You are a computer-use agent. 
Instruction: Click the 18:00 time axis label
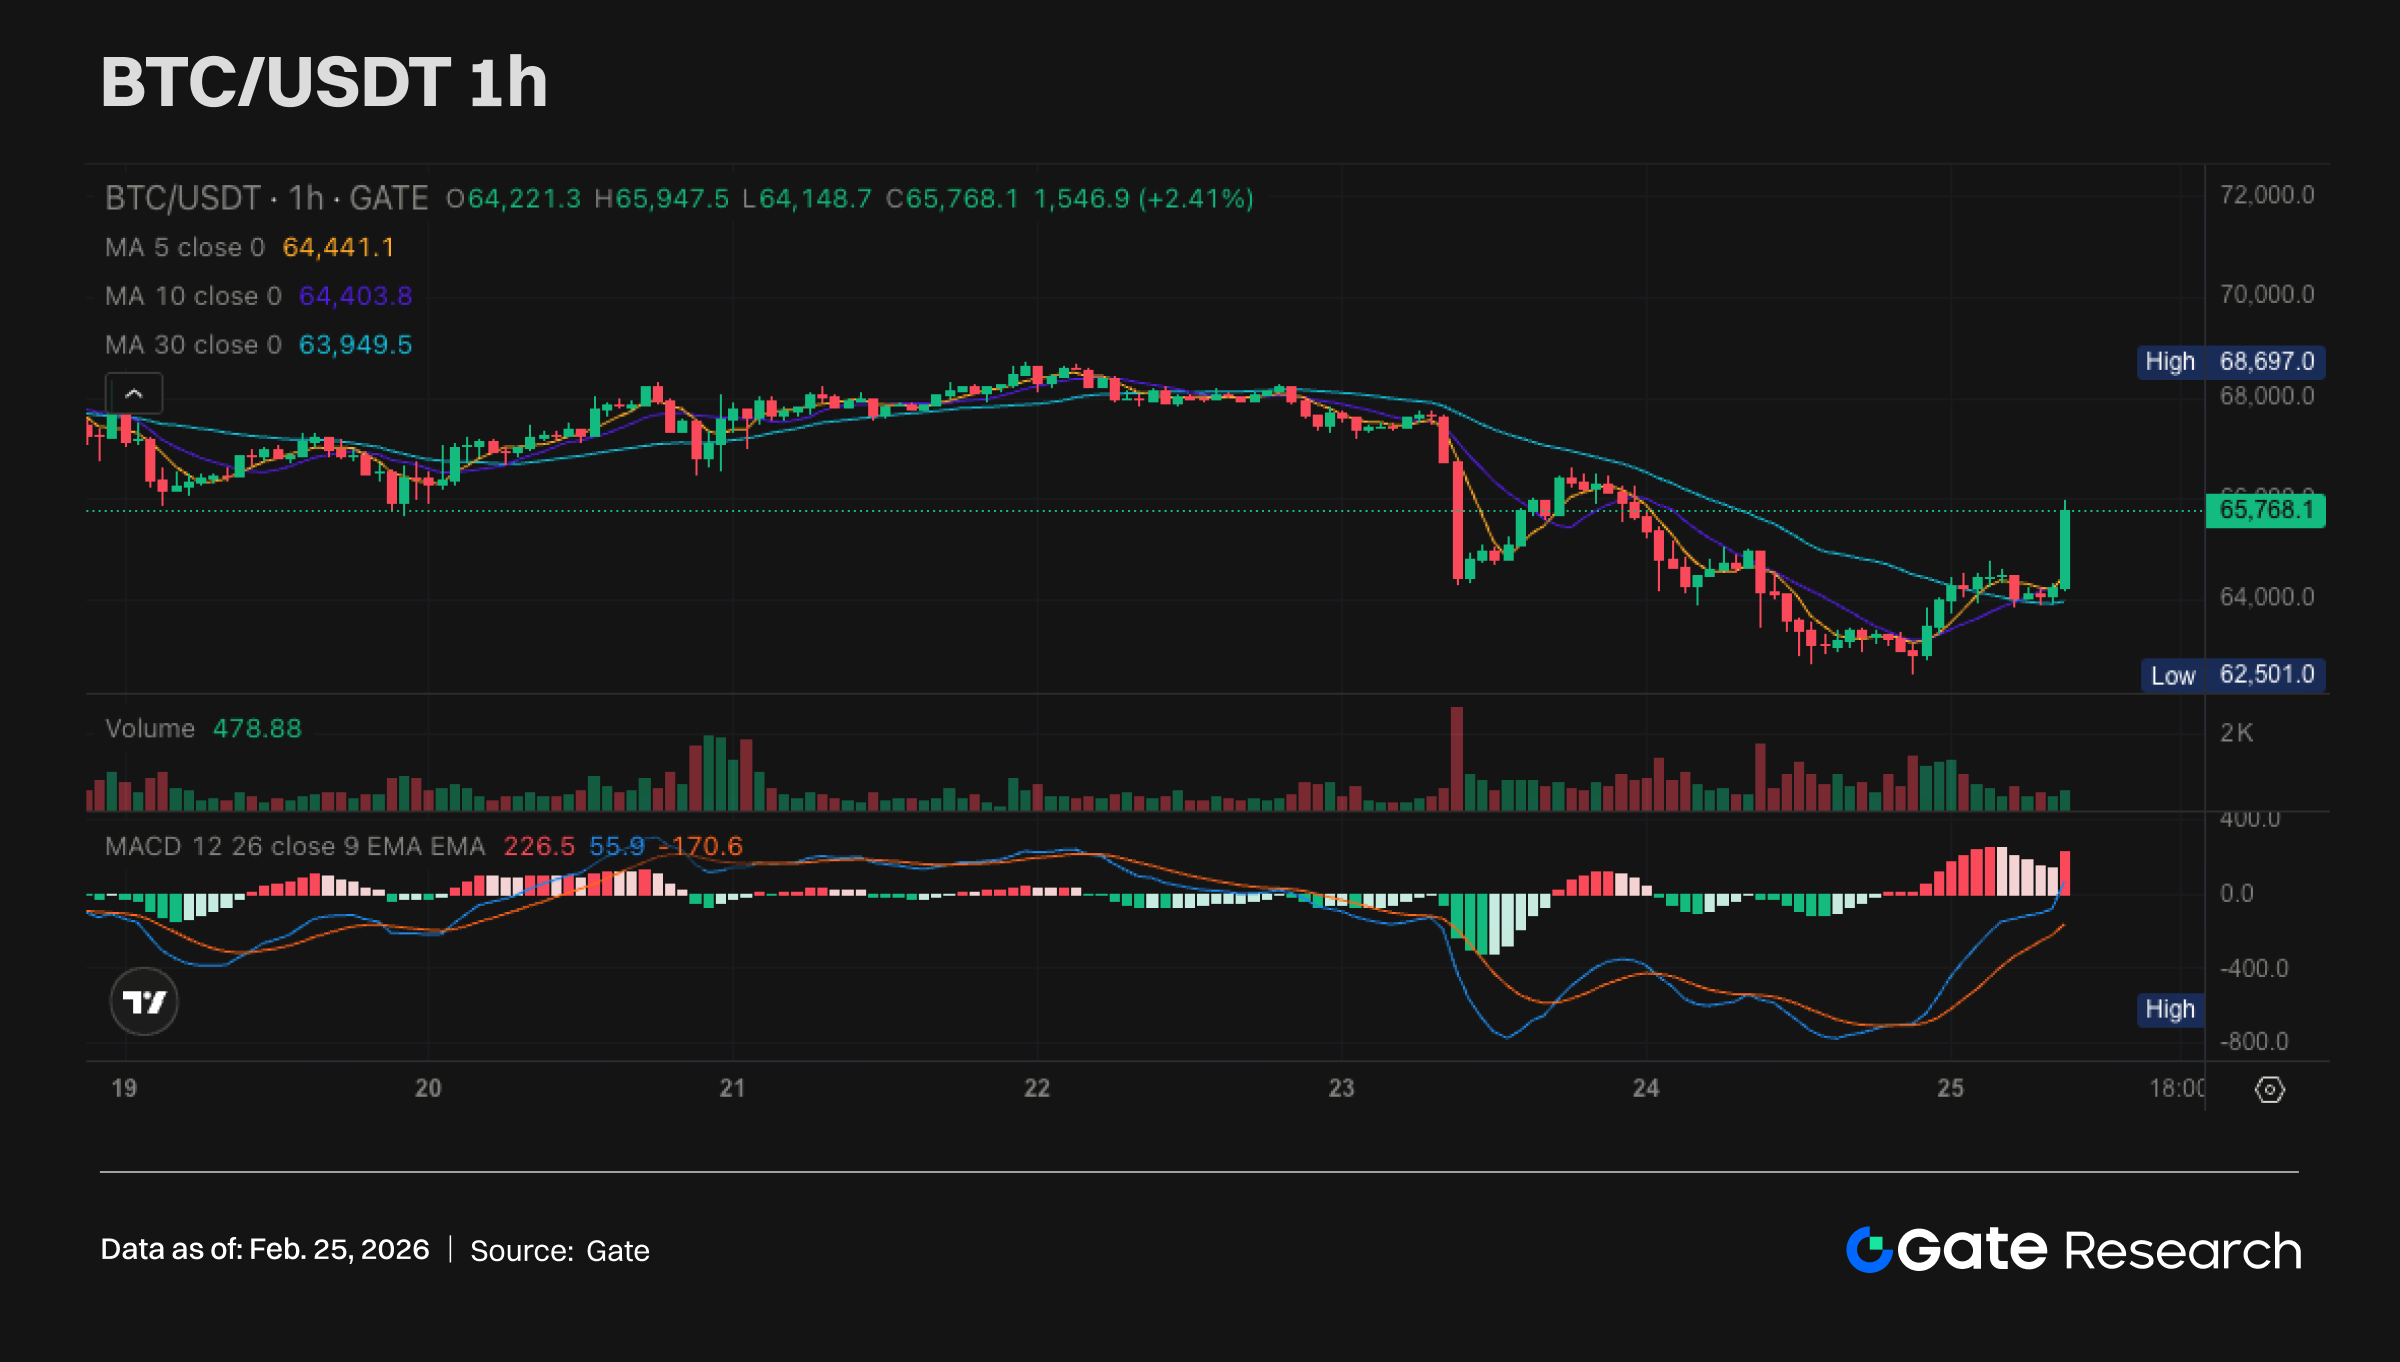[x=2176, y=1088]
